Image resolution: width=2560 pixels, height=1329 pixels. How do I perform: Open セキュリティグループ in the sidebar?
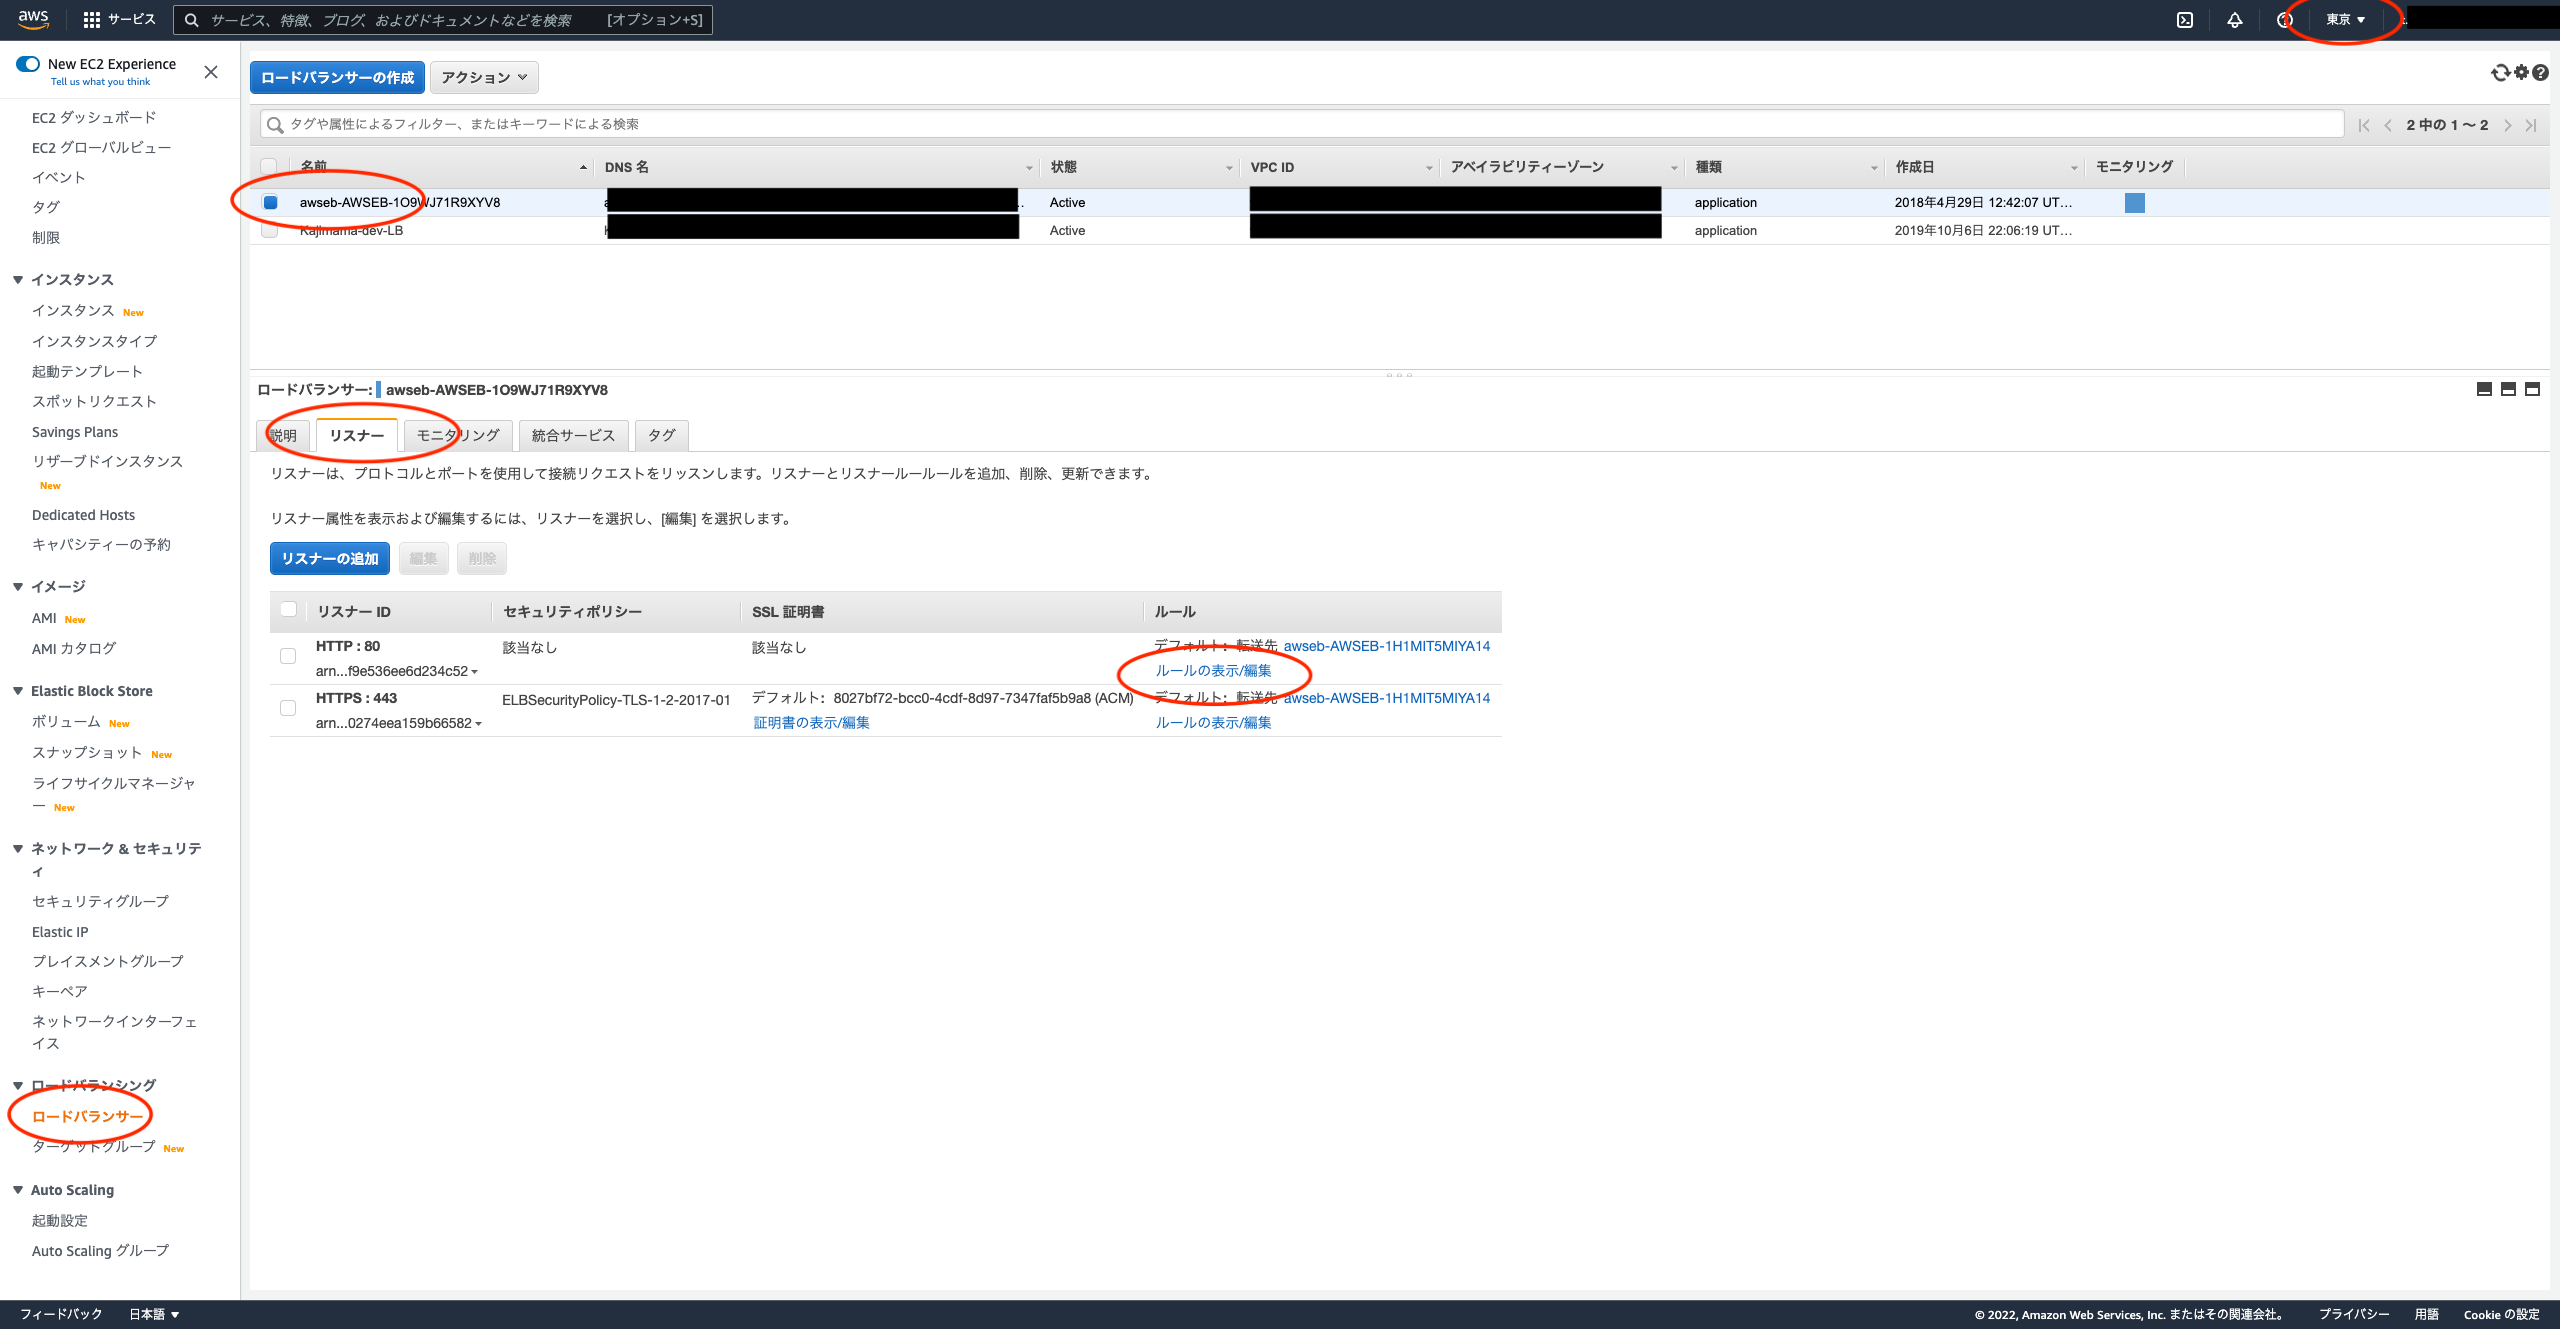(x=100, y=902)
